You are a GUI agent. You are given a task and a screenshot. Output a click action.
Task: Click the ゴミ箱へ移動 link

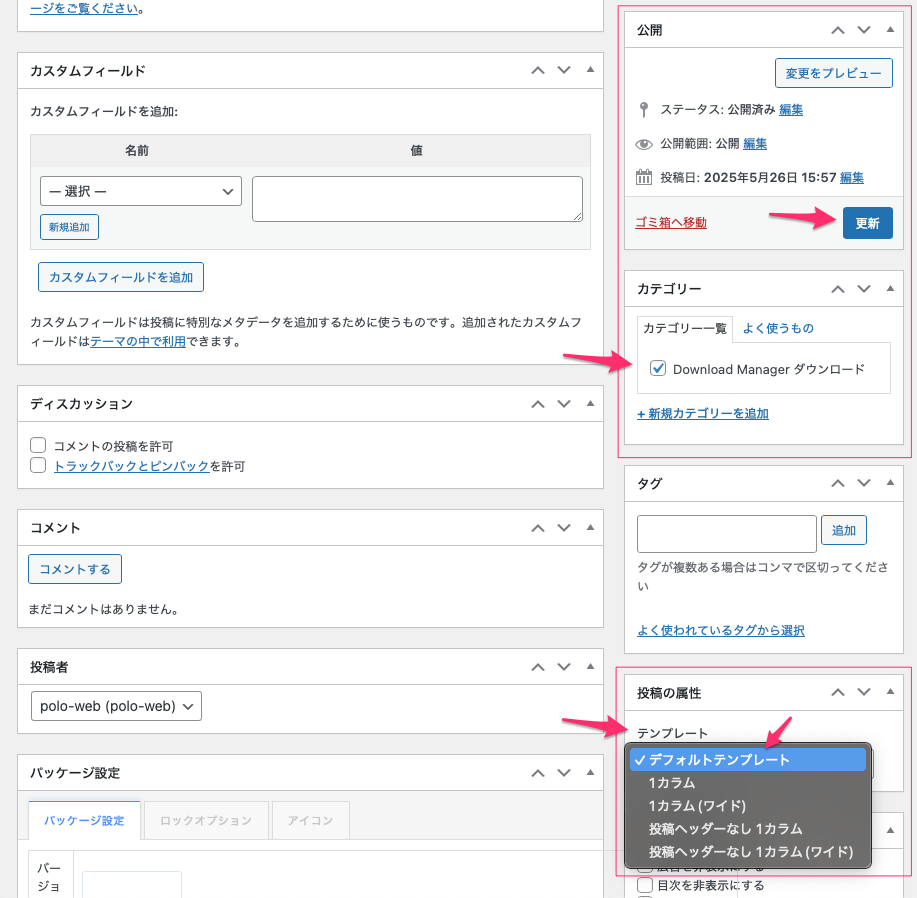coord(671,222)
